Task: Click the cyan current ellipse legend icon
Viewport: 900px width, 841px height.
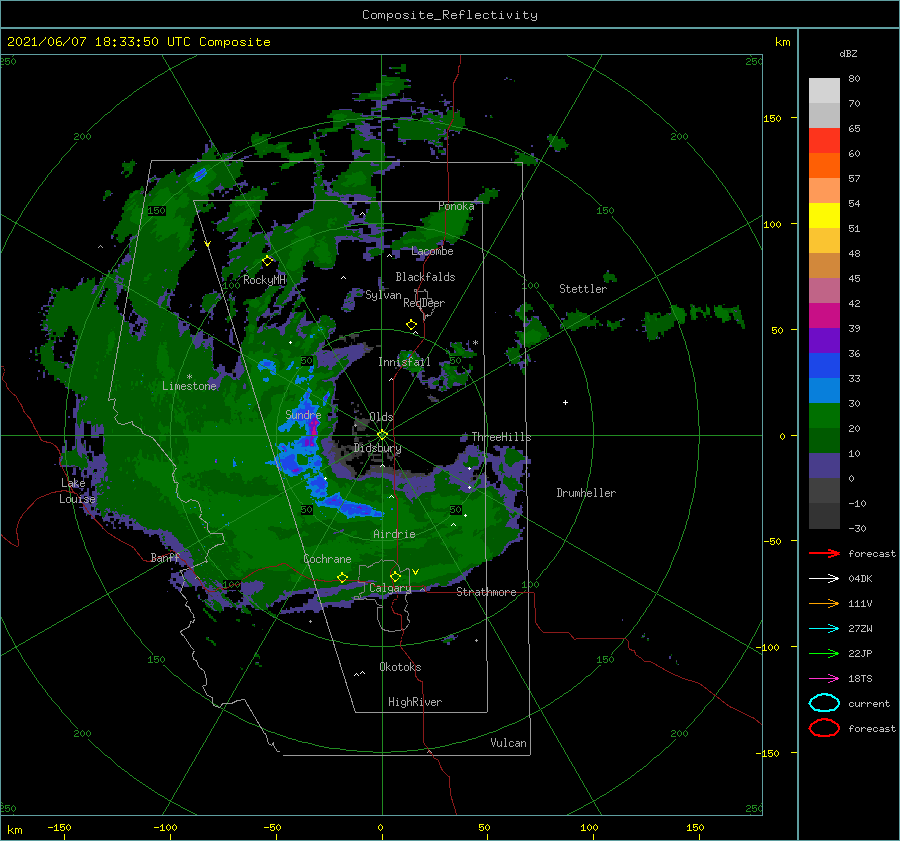Action: (824, 703)
